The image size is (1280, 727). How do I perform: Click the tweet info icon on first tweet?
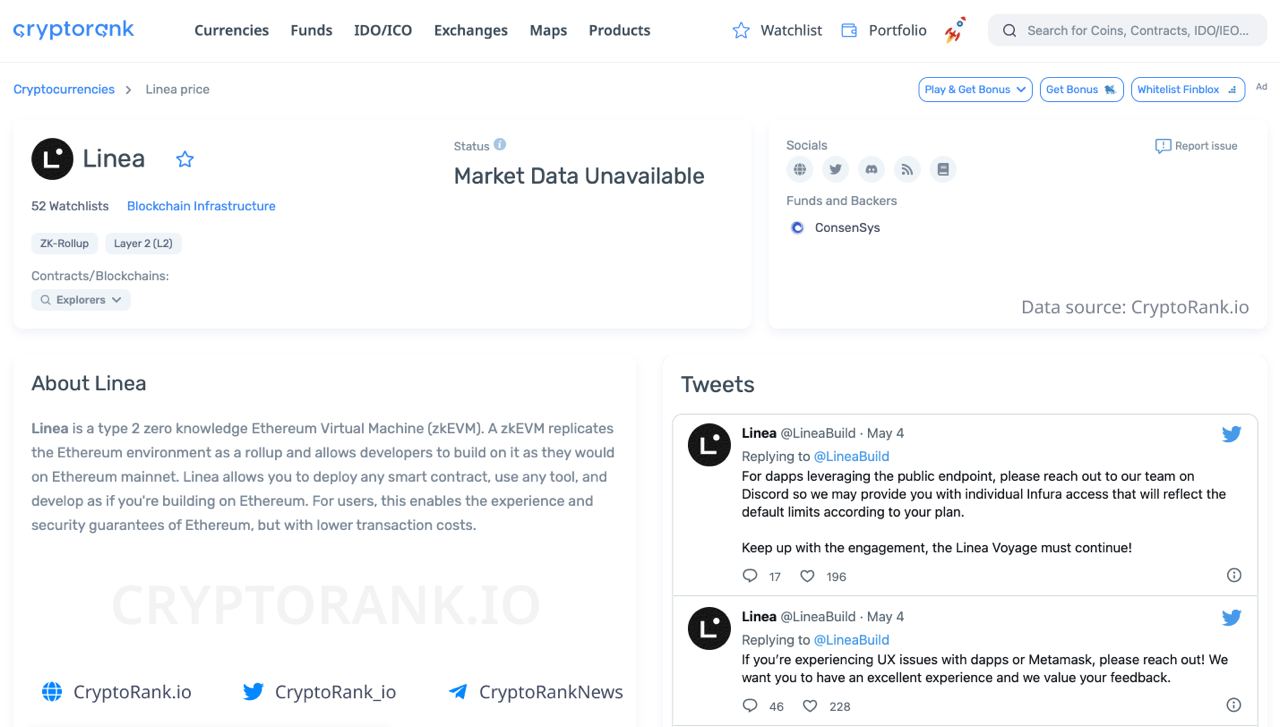click(x=1233, y=575)
